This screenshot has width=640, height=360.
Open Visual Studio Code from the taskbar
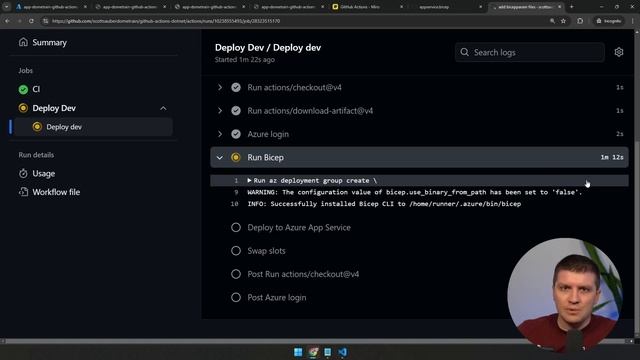pos(342,352)
